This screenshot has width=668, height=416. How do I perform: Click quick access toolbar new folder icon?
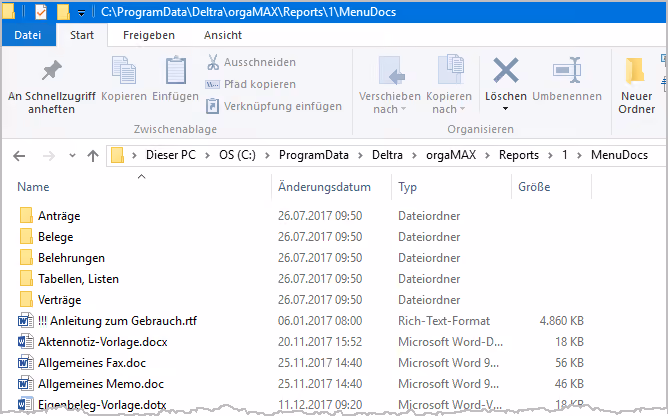[63, 12]
